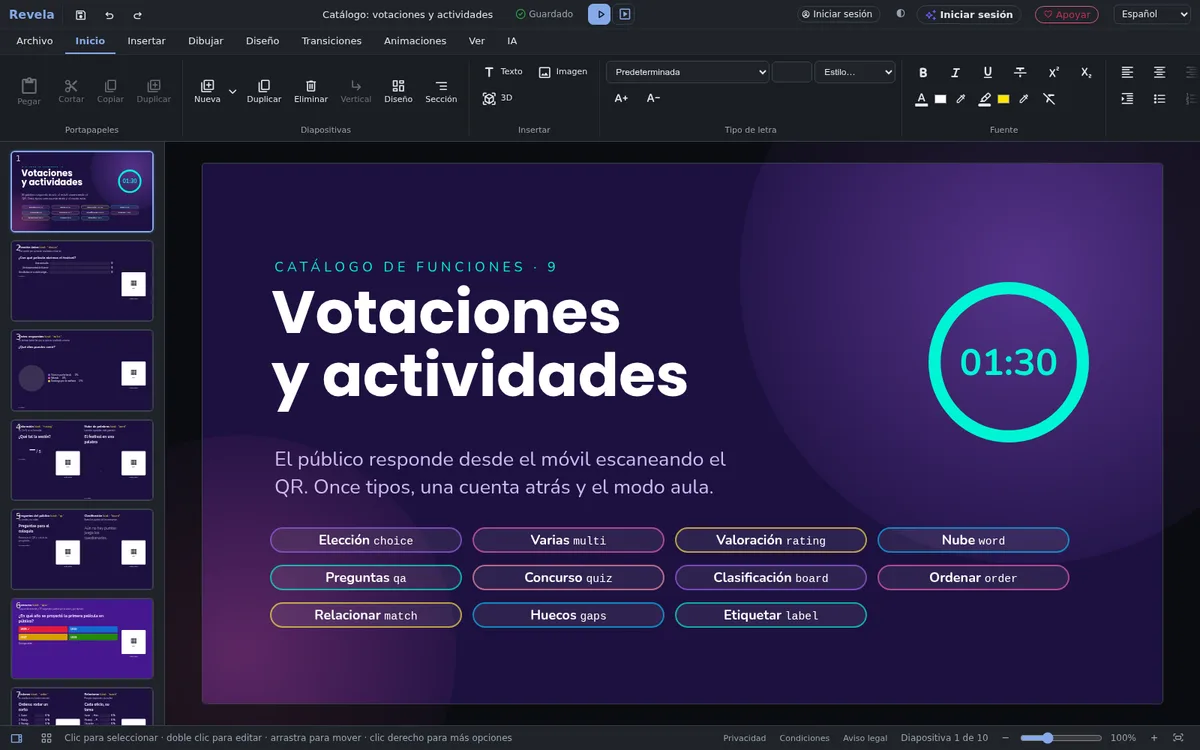1200x750 pixels.
Task: Play presentation from current slide
Action: tap(625, 14)
